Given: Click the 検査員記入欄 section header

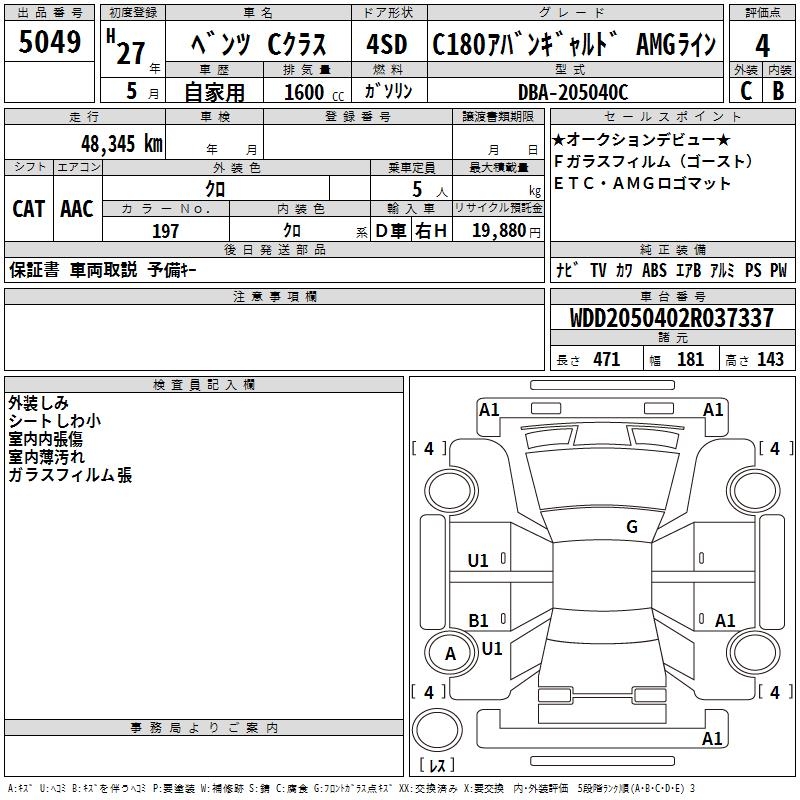Looking at the screenshot, I should [204, 385].
